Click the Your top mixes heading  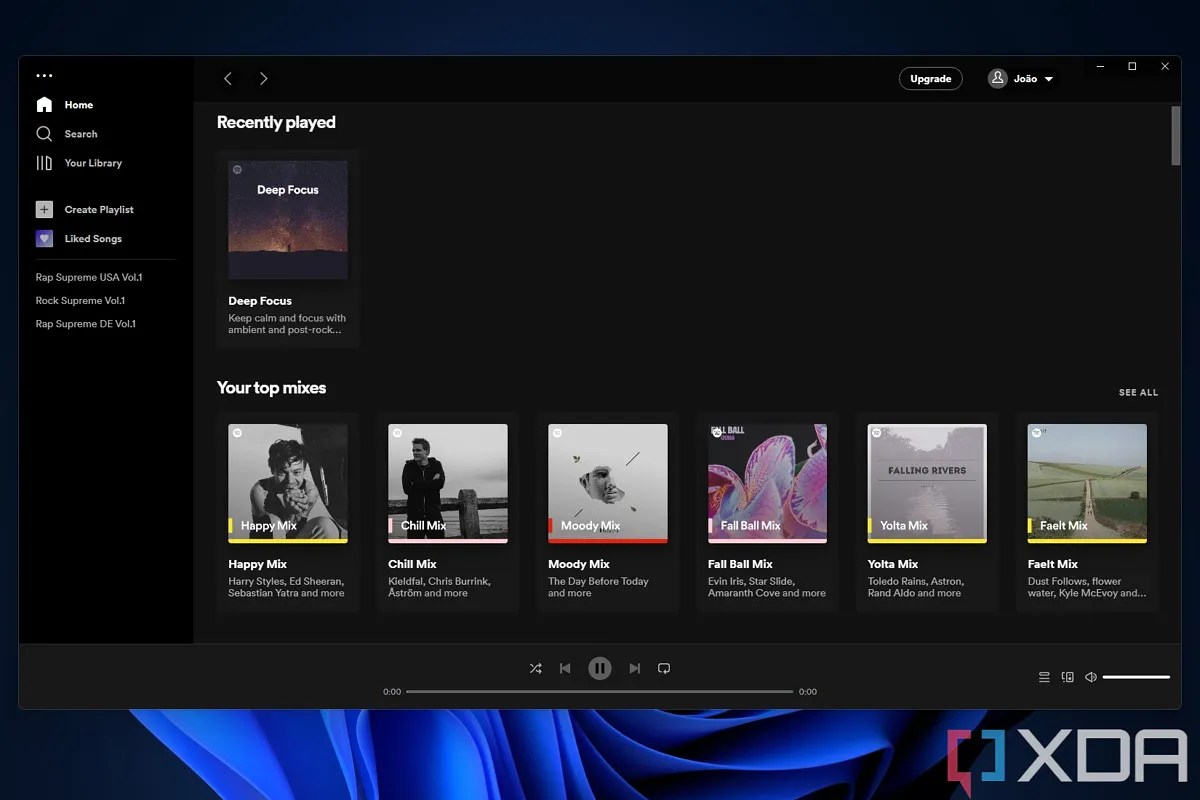271,388
